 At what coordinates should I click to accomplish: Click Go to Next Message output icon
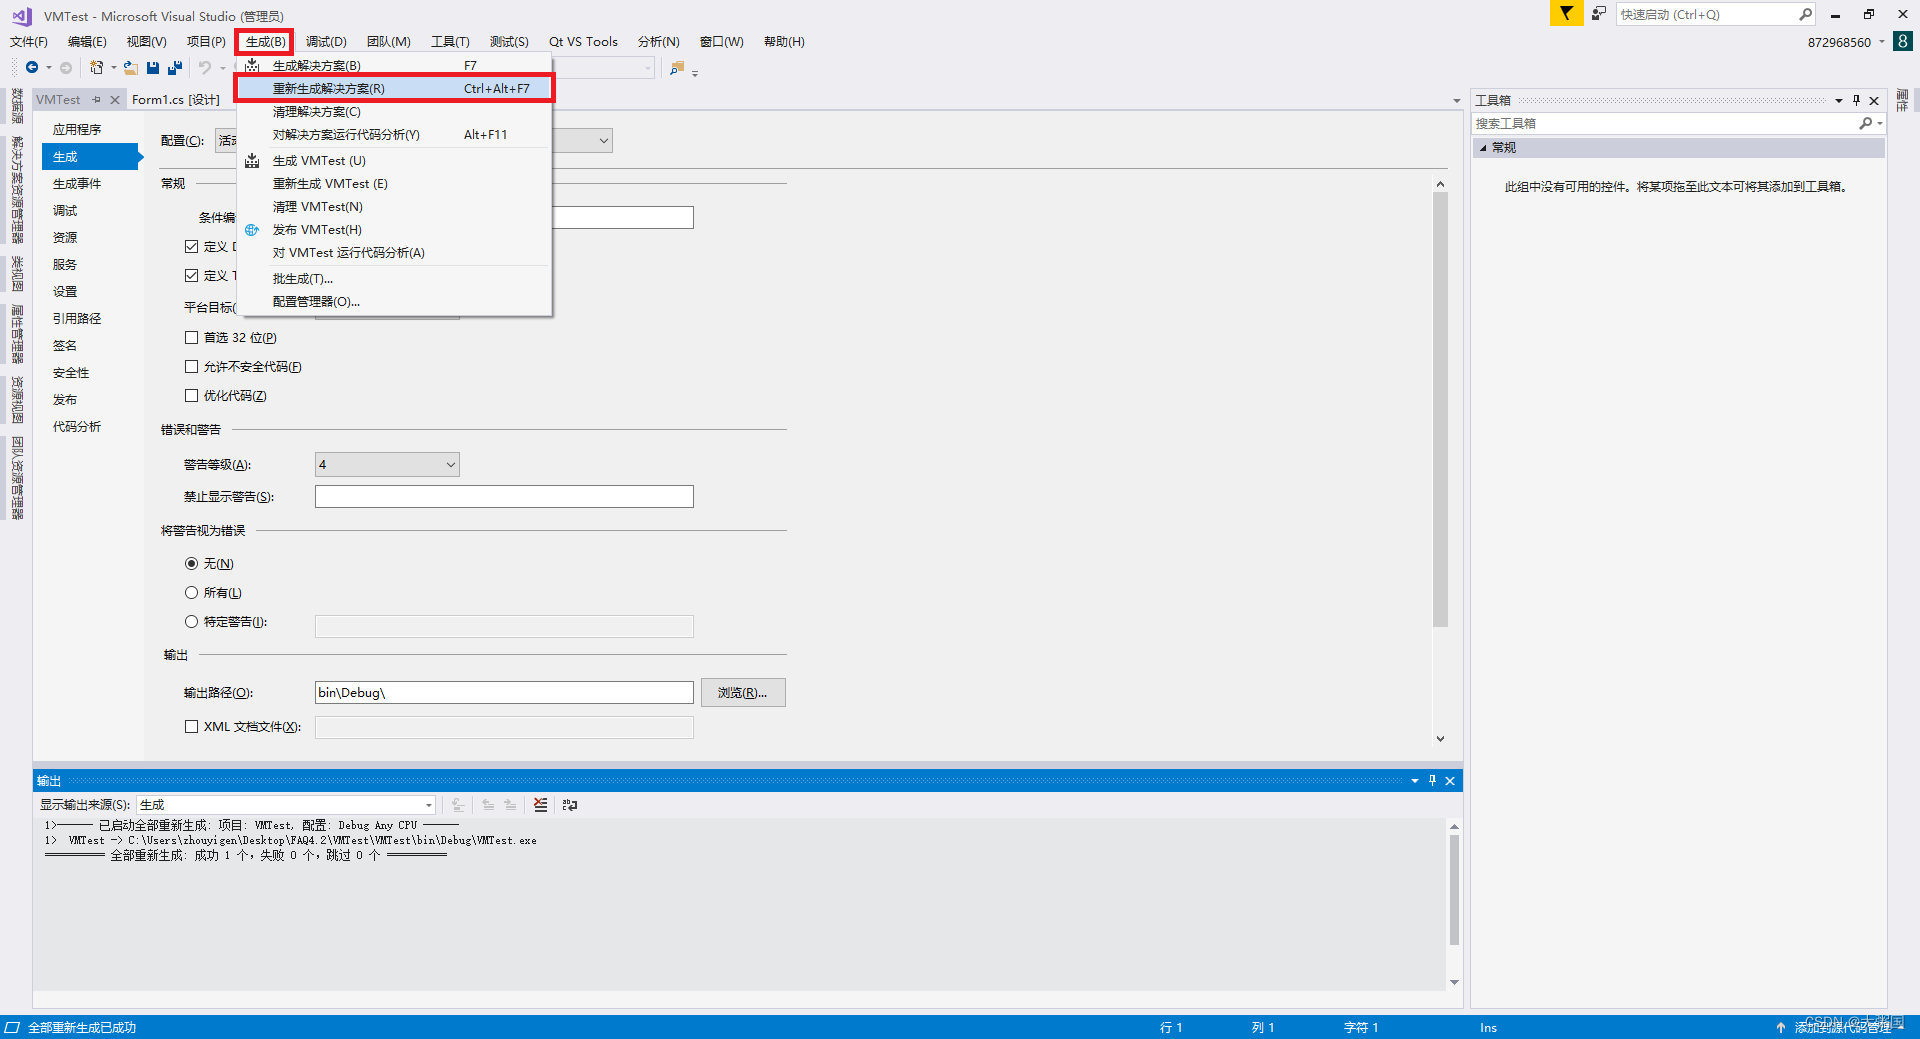pos(510,804)
